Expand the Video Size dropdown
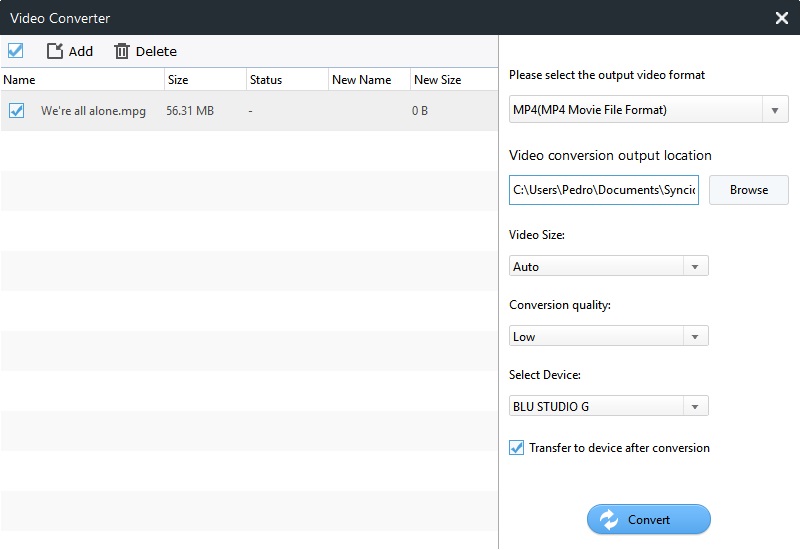Screen dimensions: 800x550 point(609,266)
